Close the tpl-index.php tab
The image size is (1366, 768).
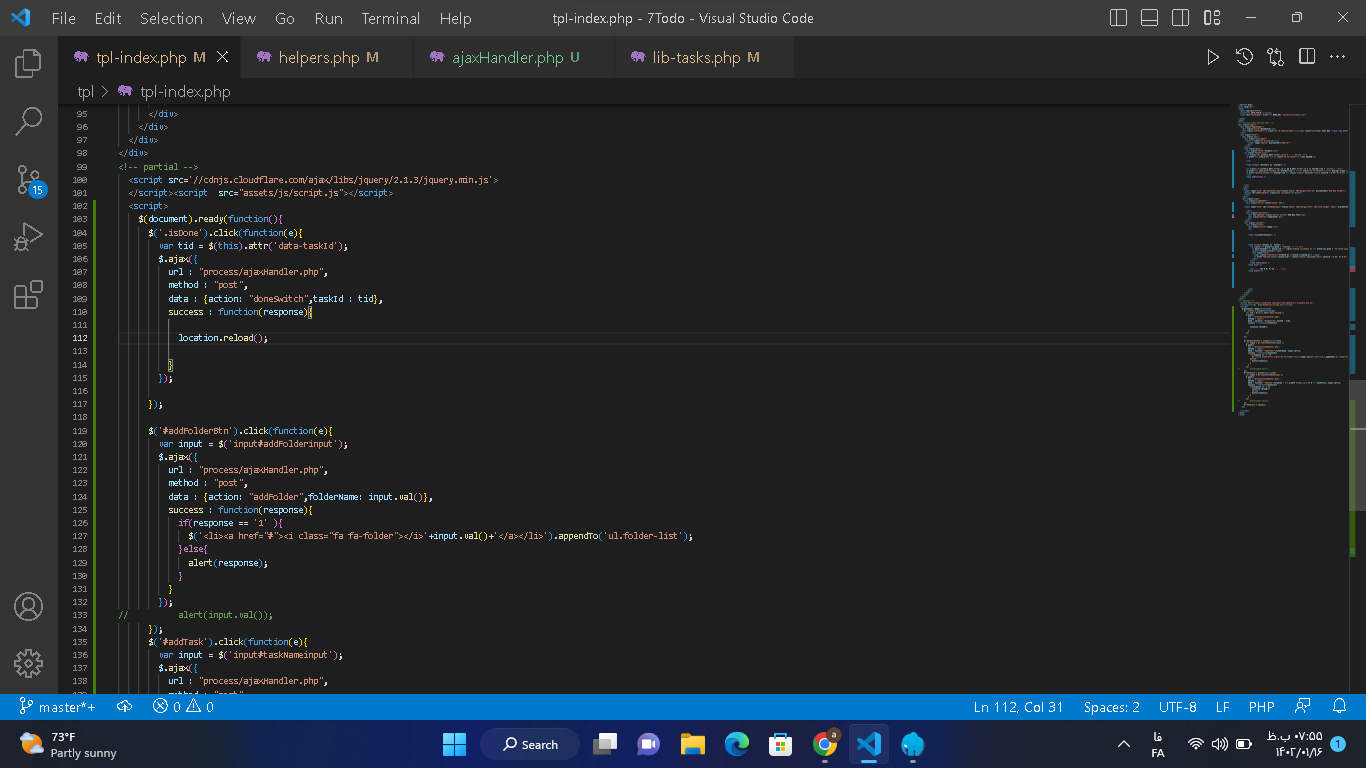(222, 57)
